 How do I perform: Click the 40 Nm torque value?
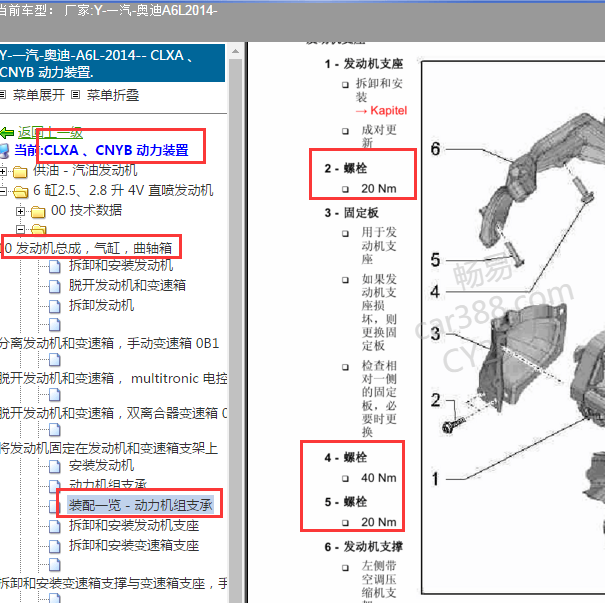(x=379, y=478)
